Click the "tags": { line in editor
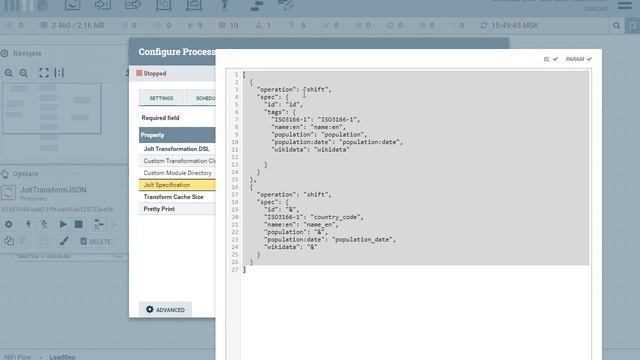This screenshot has width=640, height=360. [279, 112]
